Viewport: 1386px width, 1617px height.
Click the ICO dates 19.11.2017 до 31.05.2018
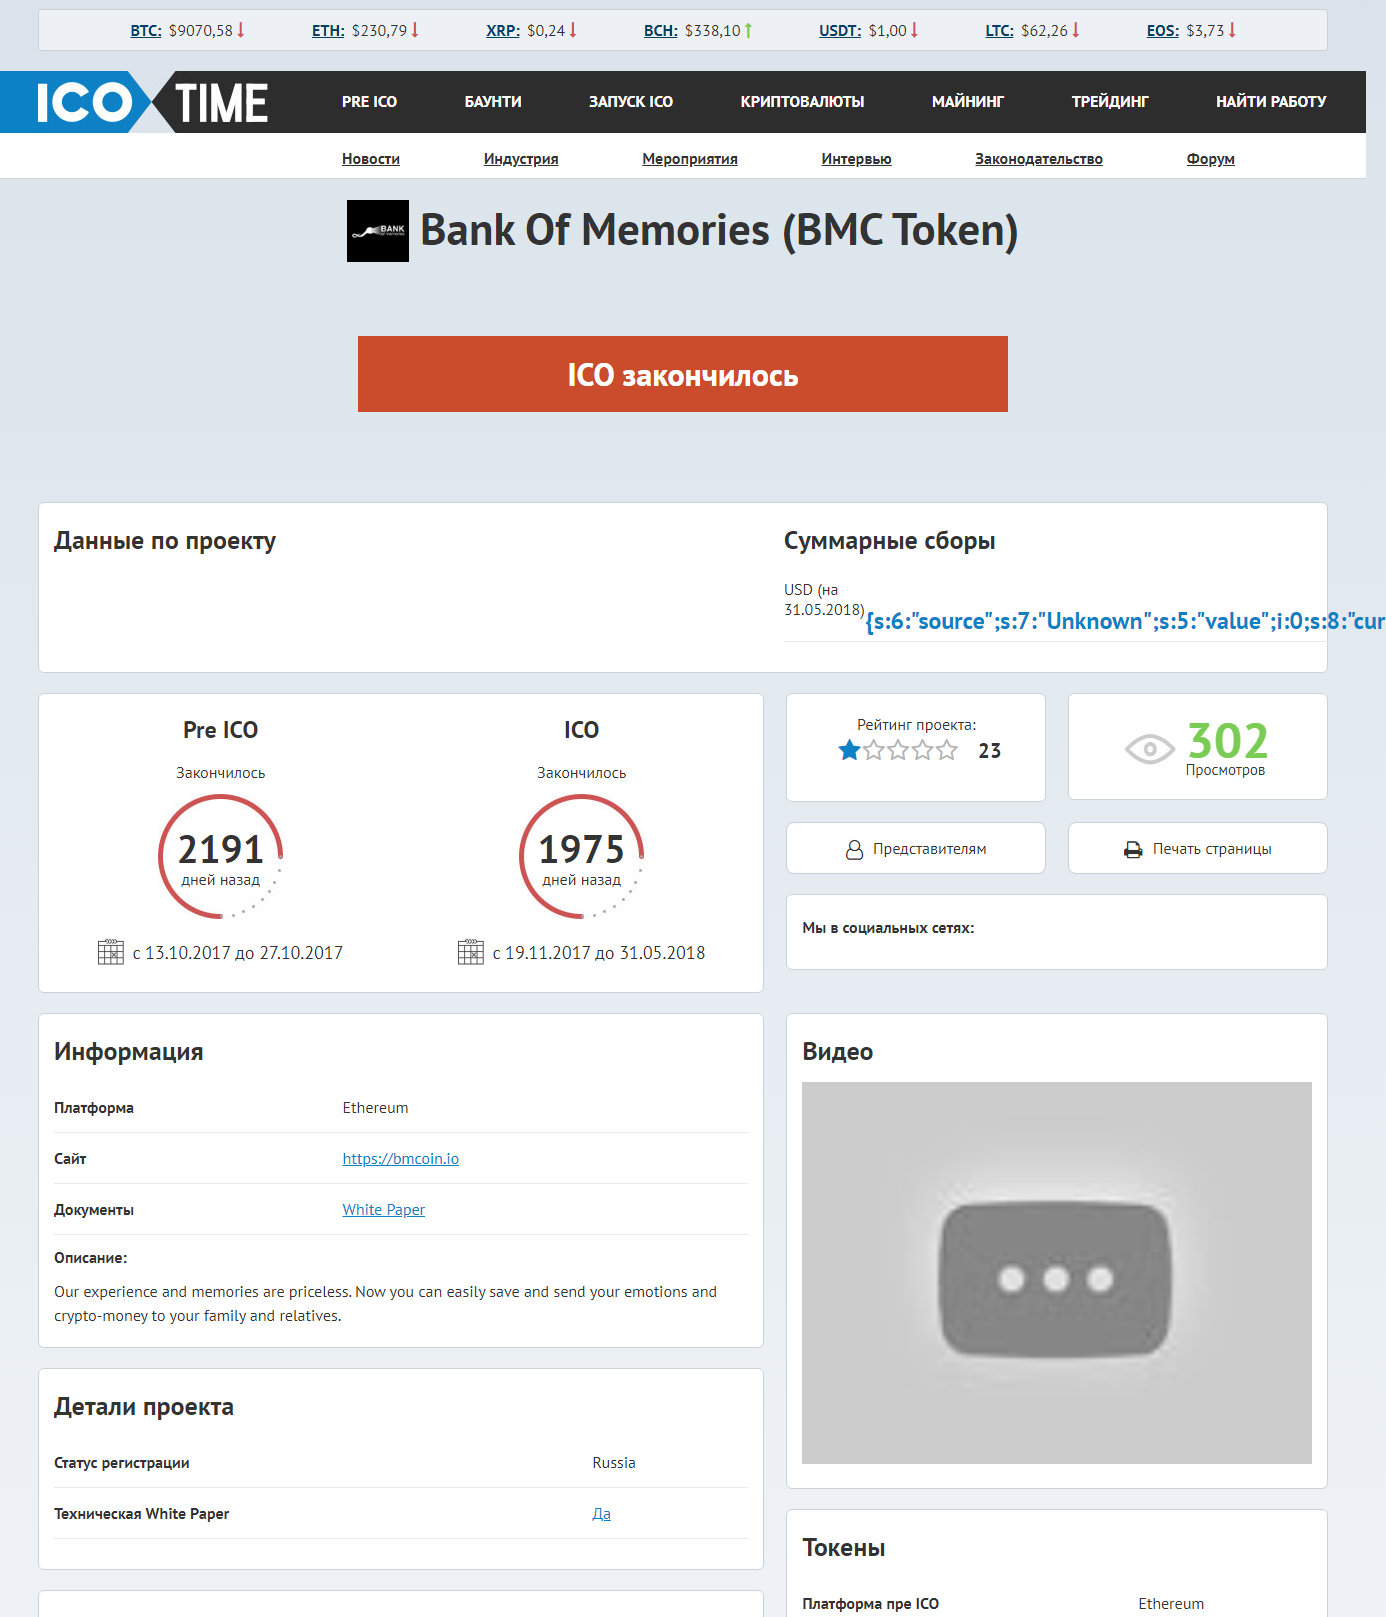coord(599,953)
